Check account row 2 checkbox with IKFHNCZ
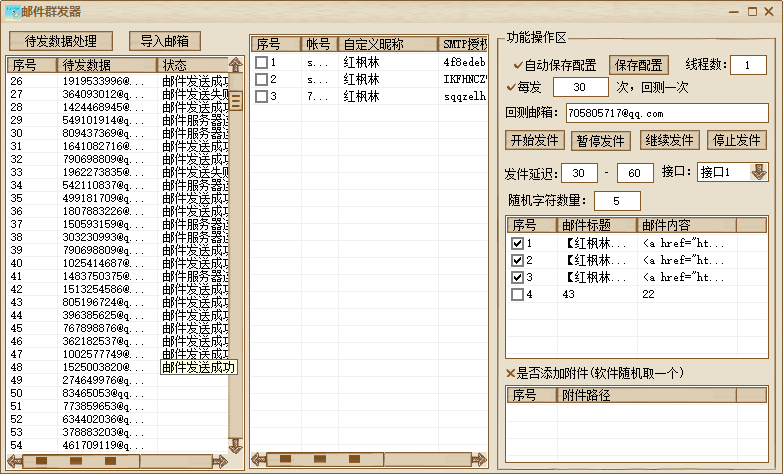783x474 pixels. (261, 79)
